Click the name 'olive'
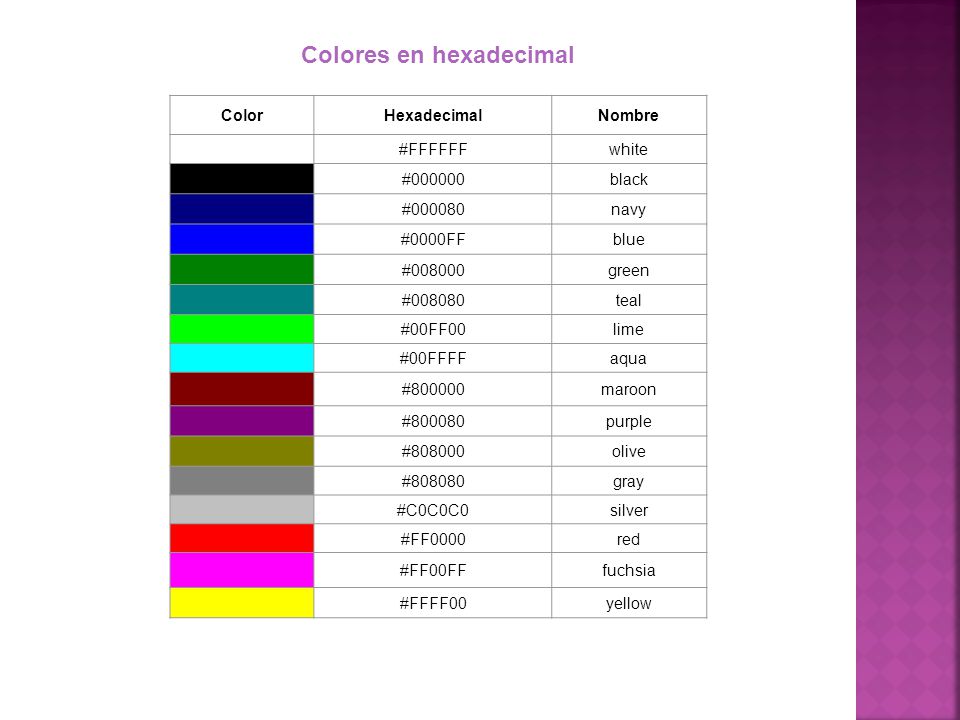Screen dimensions: 960x720 [x=628, y=451]
